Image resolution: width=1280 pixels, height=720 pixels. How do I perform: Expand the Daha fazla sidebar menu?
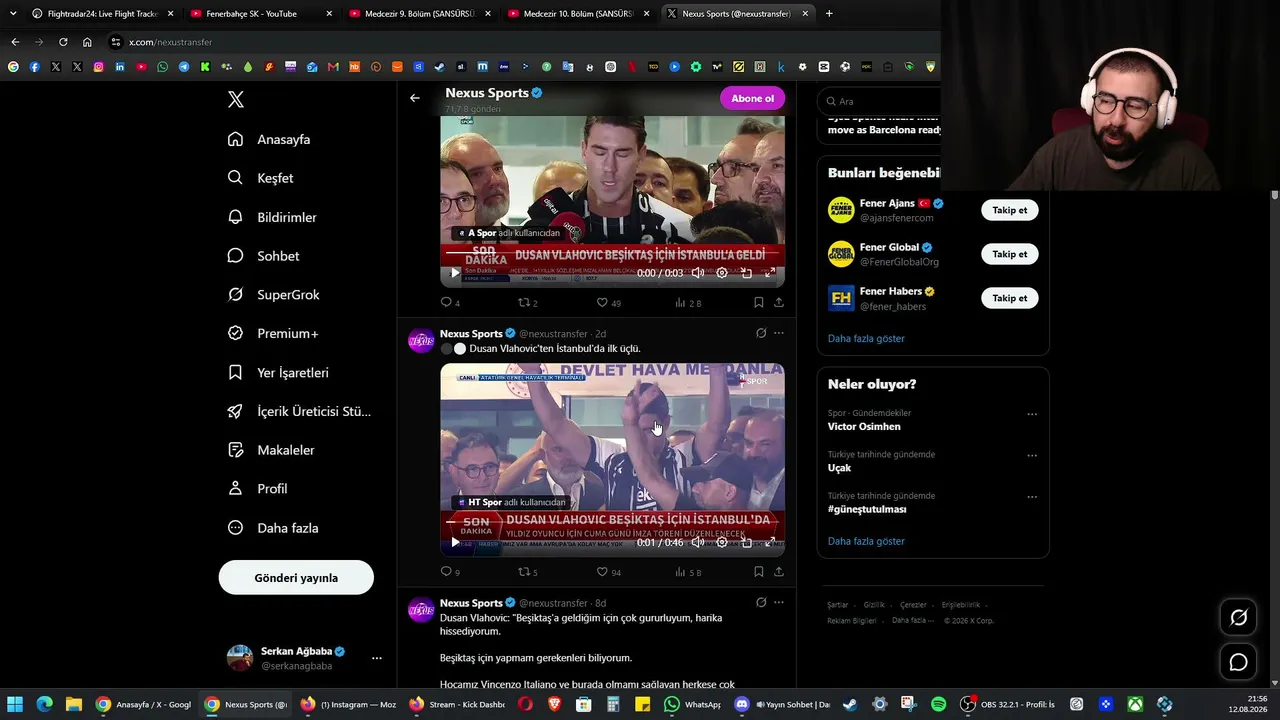pyautogui.click(x=273, y=528)
